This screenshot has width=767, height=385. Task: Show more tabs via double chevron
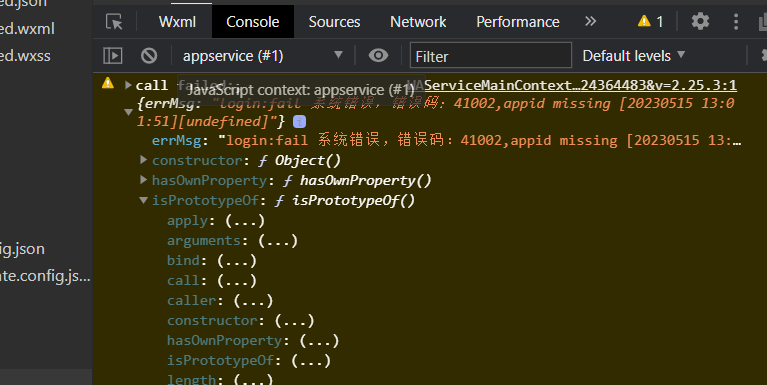590,22
